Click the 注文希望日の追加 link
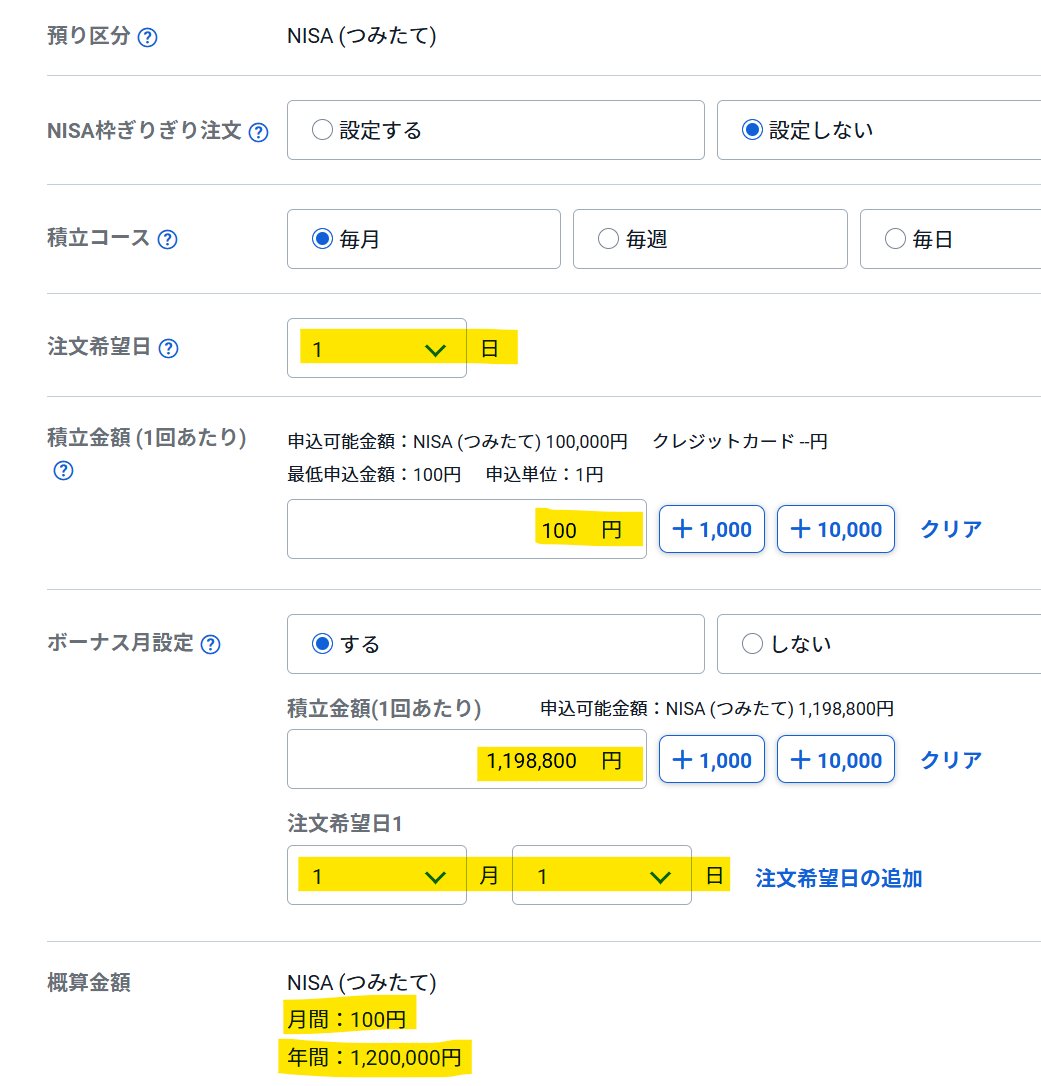Screen dimensions: 1041x1086 pos(838,878)
